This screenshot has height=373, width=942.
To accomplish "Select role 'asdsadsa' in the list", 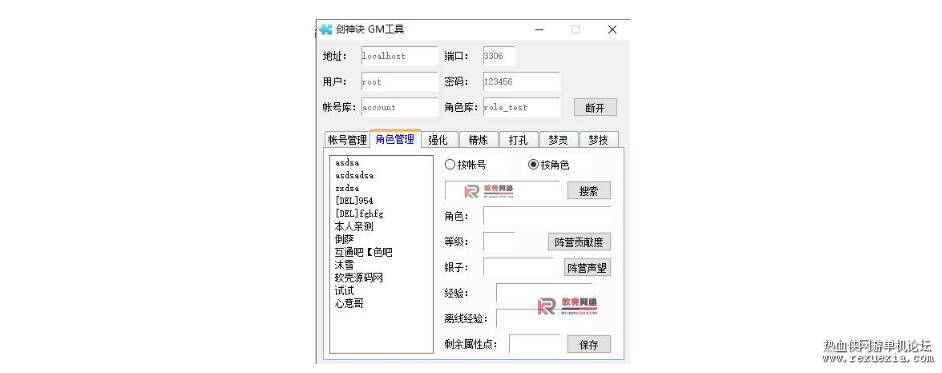I will pos(354,175).
